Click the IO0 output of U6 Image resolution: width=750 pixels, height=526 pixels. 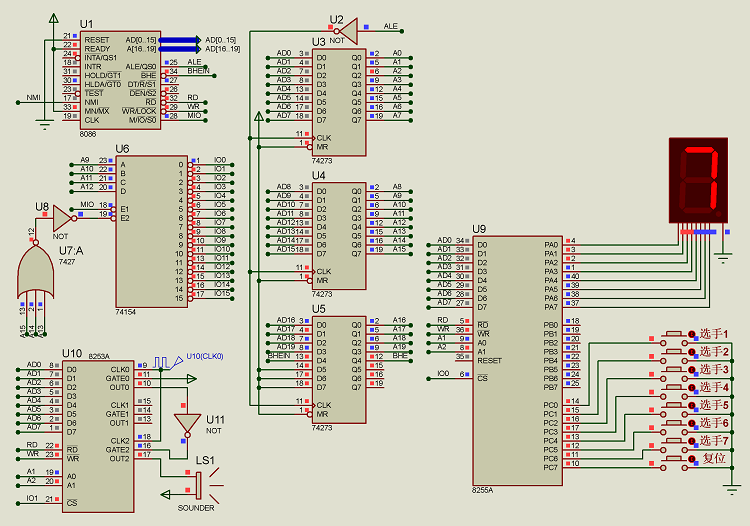tap(220, 160)
